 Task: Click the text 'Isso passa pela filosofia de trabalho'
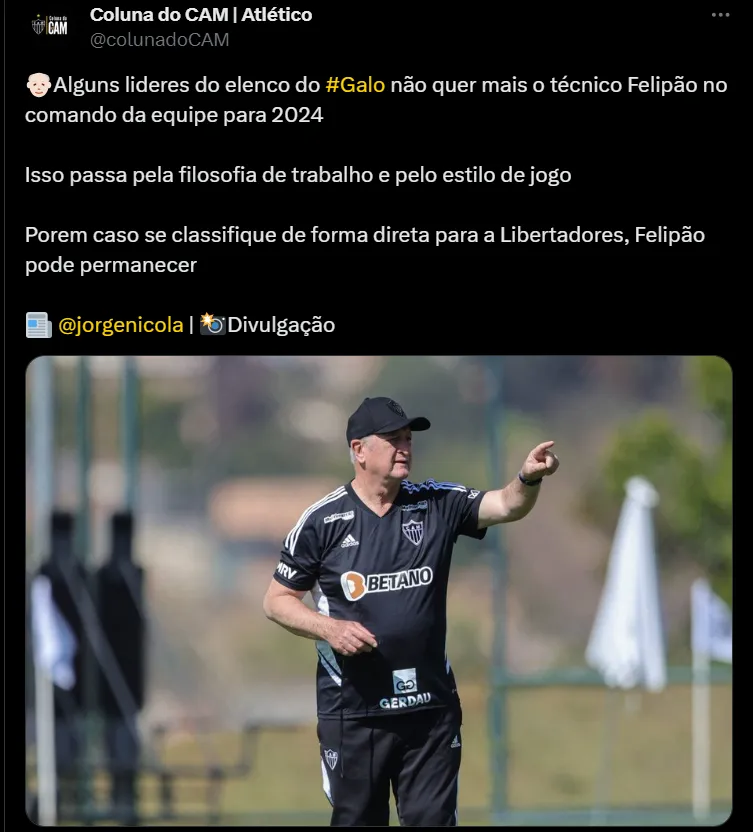point(198,175)
